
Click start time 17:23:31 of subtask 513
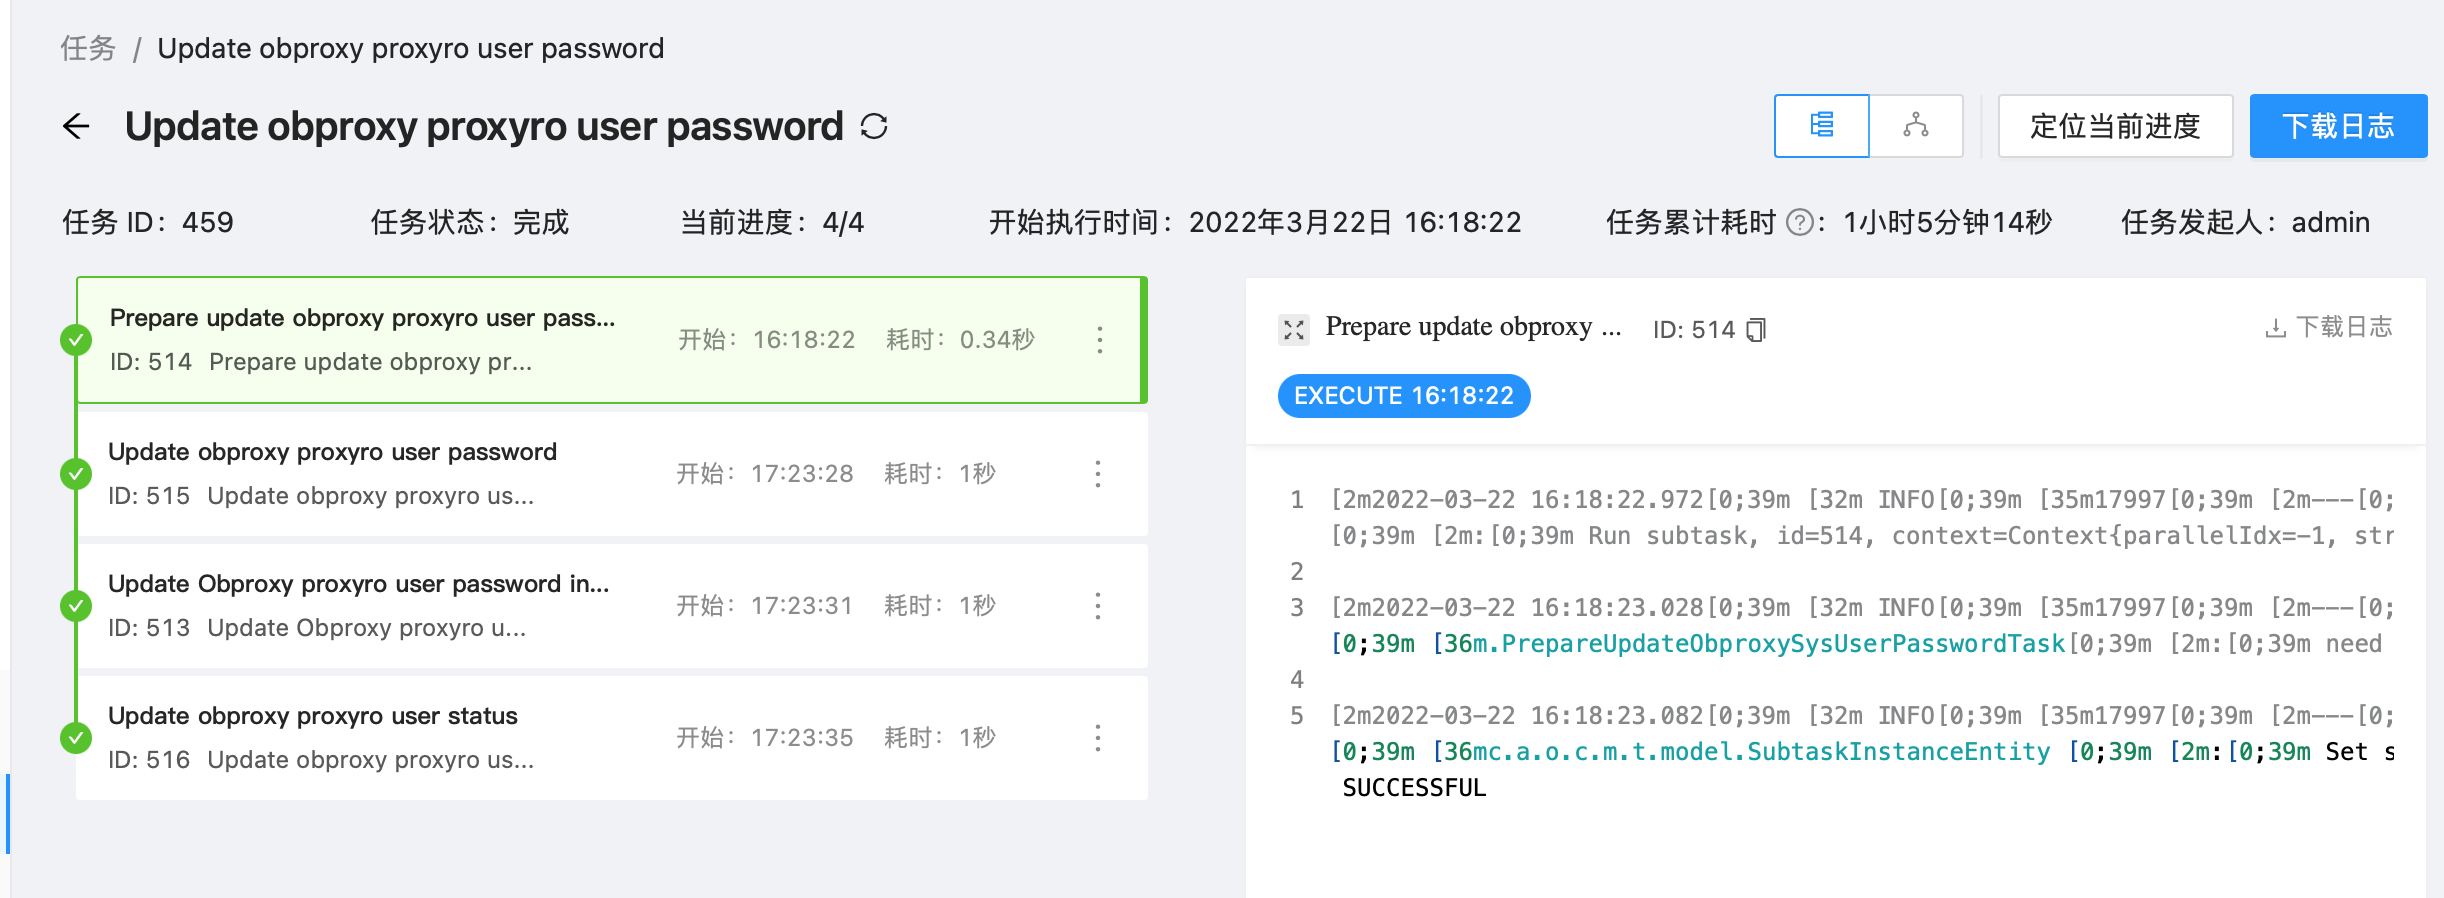pyautogui.click(x=802, y=606)
